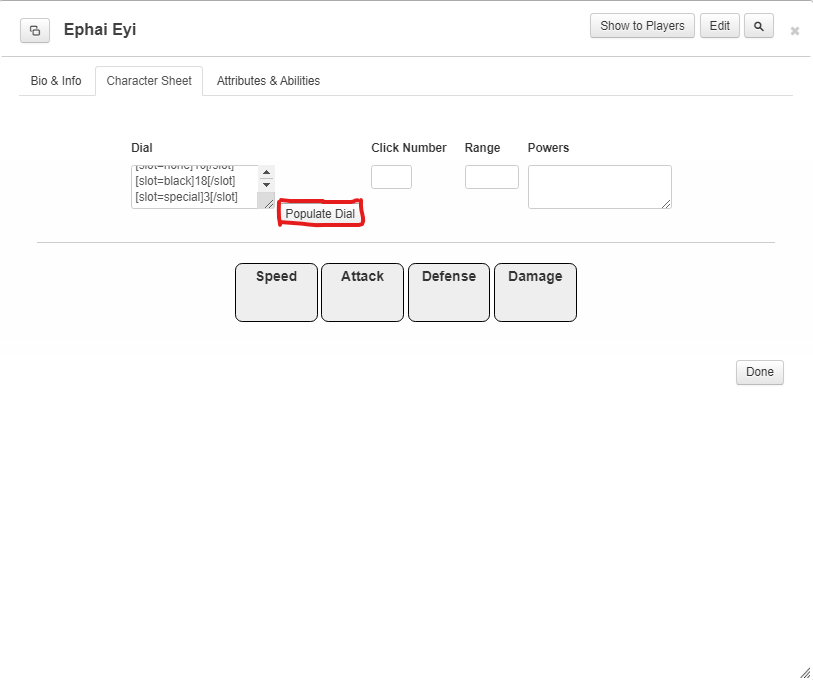
Task: Click the 'Ephai Eyi' character name title
Action: 100,30
